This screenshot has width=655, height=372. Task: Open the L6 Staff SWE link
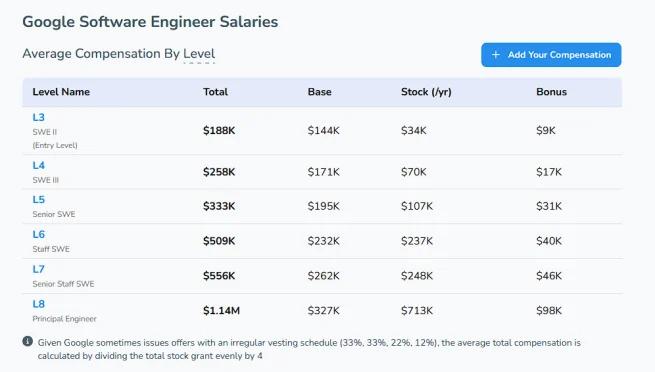[38, 234]
